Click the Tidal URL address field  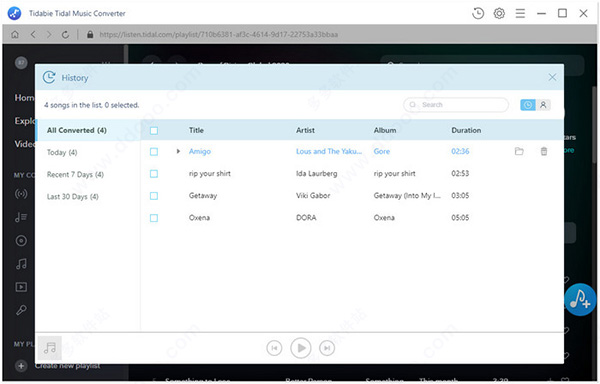pyautogui.click(x=218, y=34)
